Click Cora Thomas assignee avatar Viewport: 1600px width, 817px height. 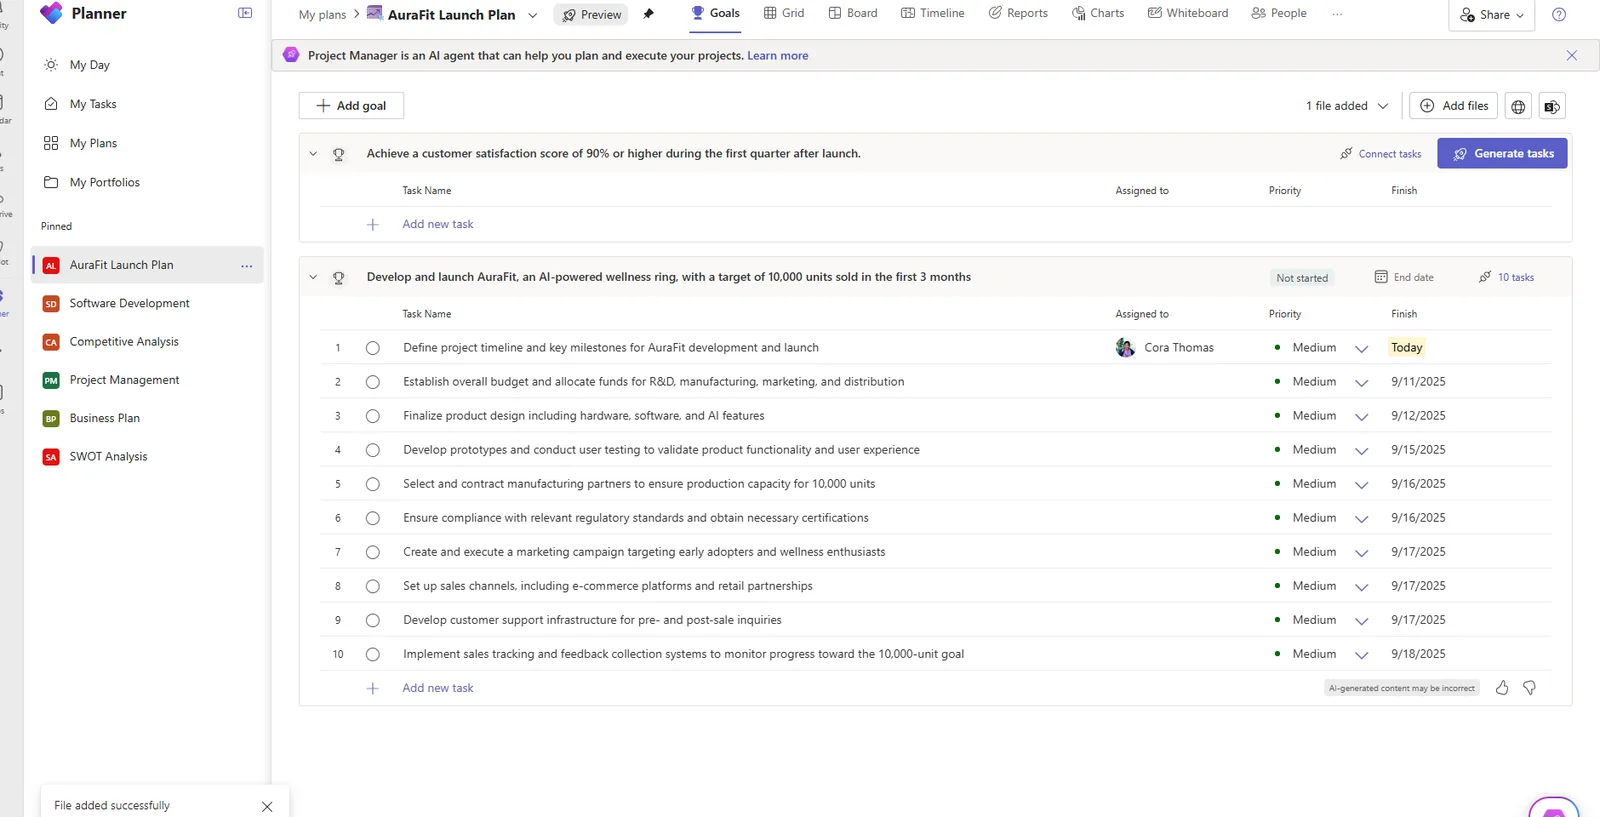point(1125,348)
